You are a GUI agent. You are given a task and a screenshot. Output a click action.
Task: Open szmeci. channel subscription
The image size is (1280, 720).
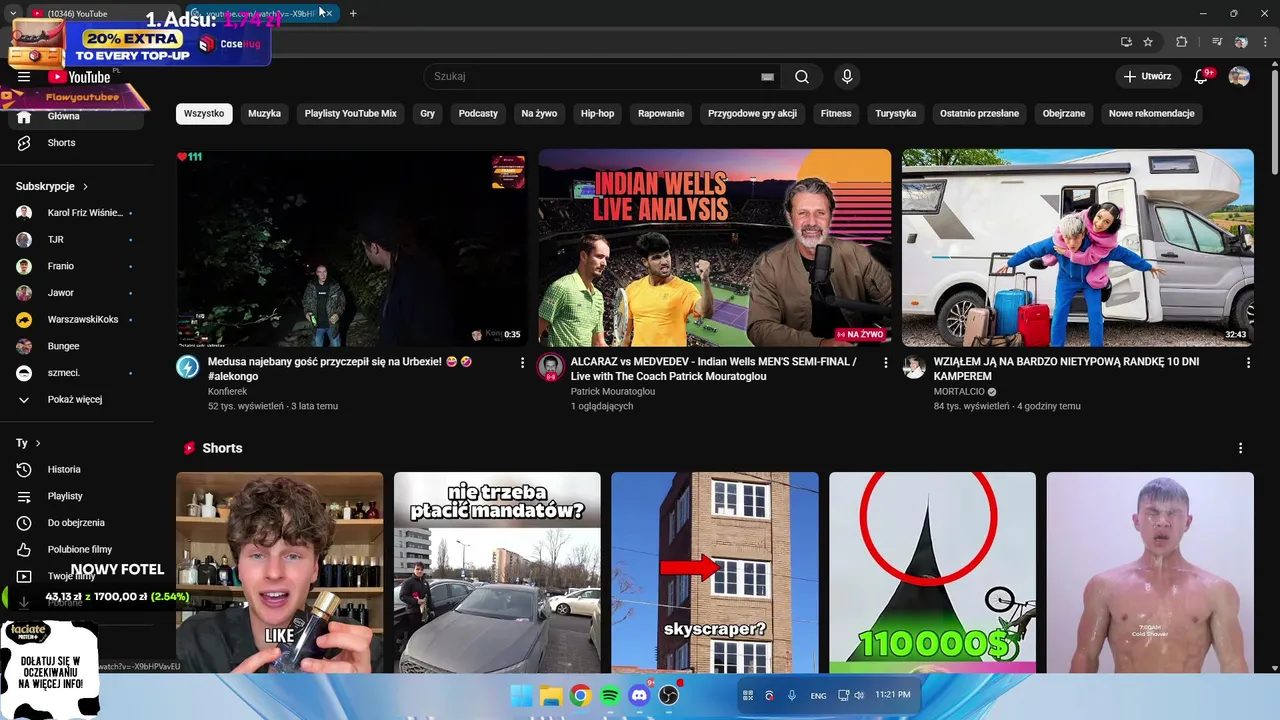pyautogui.click(x=77, y=373)
